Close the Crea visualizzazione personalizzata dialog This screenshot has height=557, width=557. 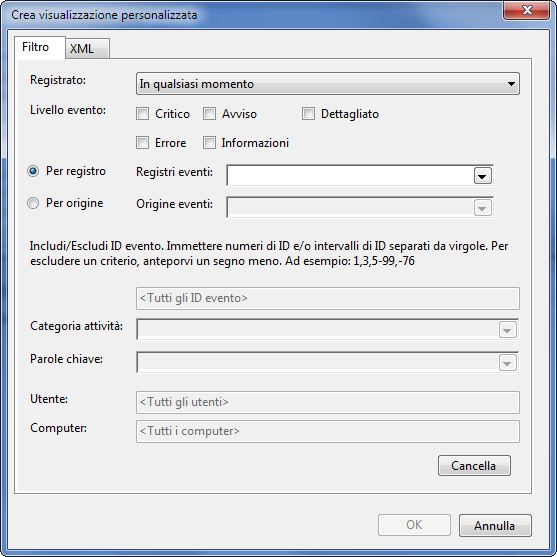coord(527,10)
